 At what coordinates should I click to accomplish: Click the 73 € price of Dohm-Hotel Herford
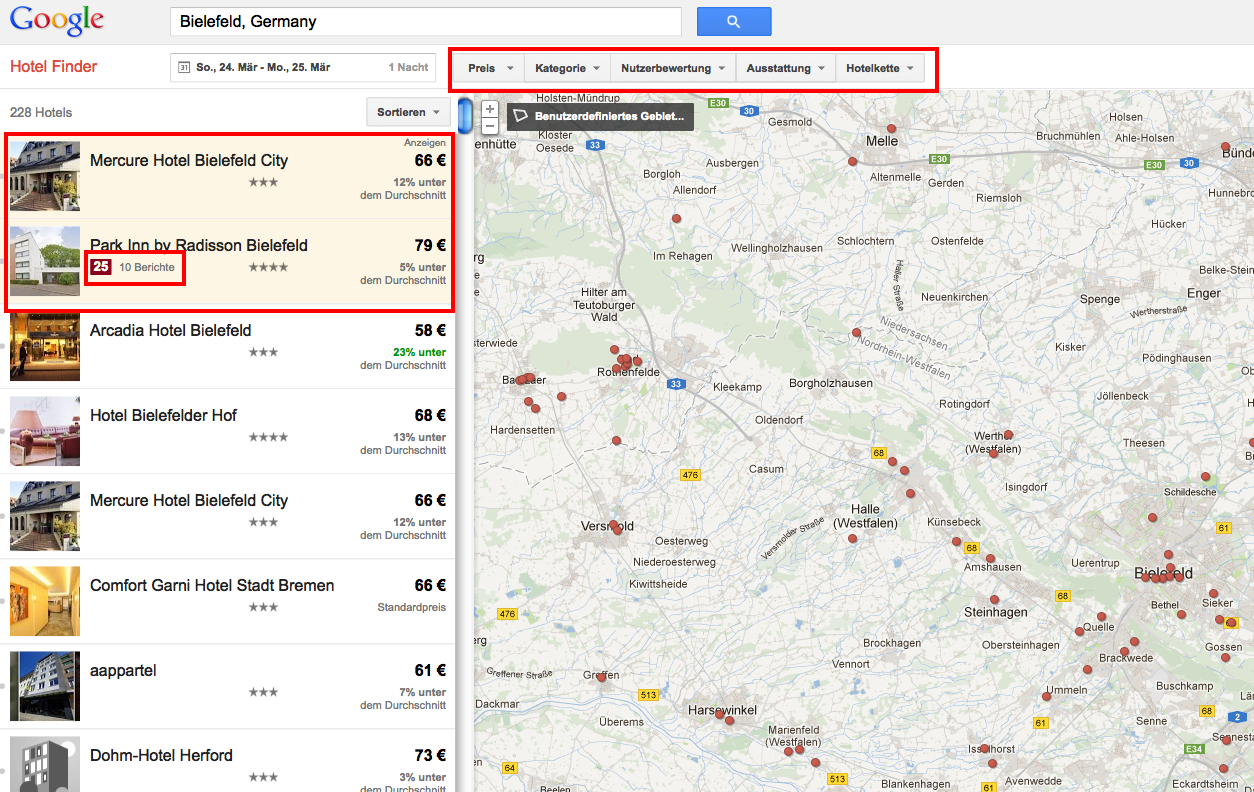(x=430, y=755)
